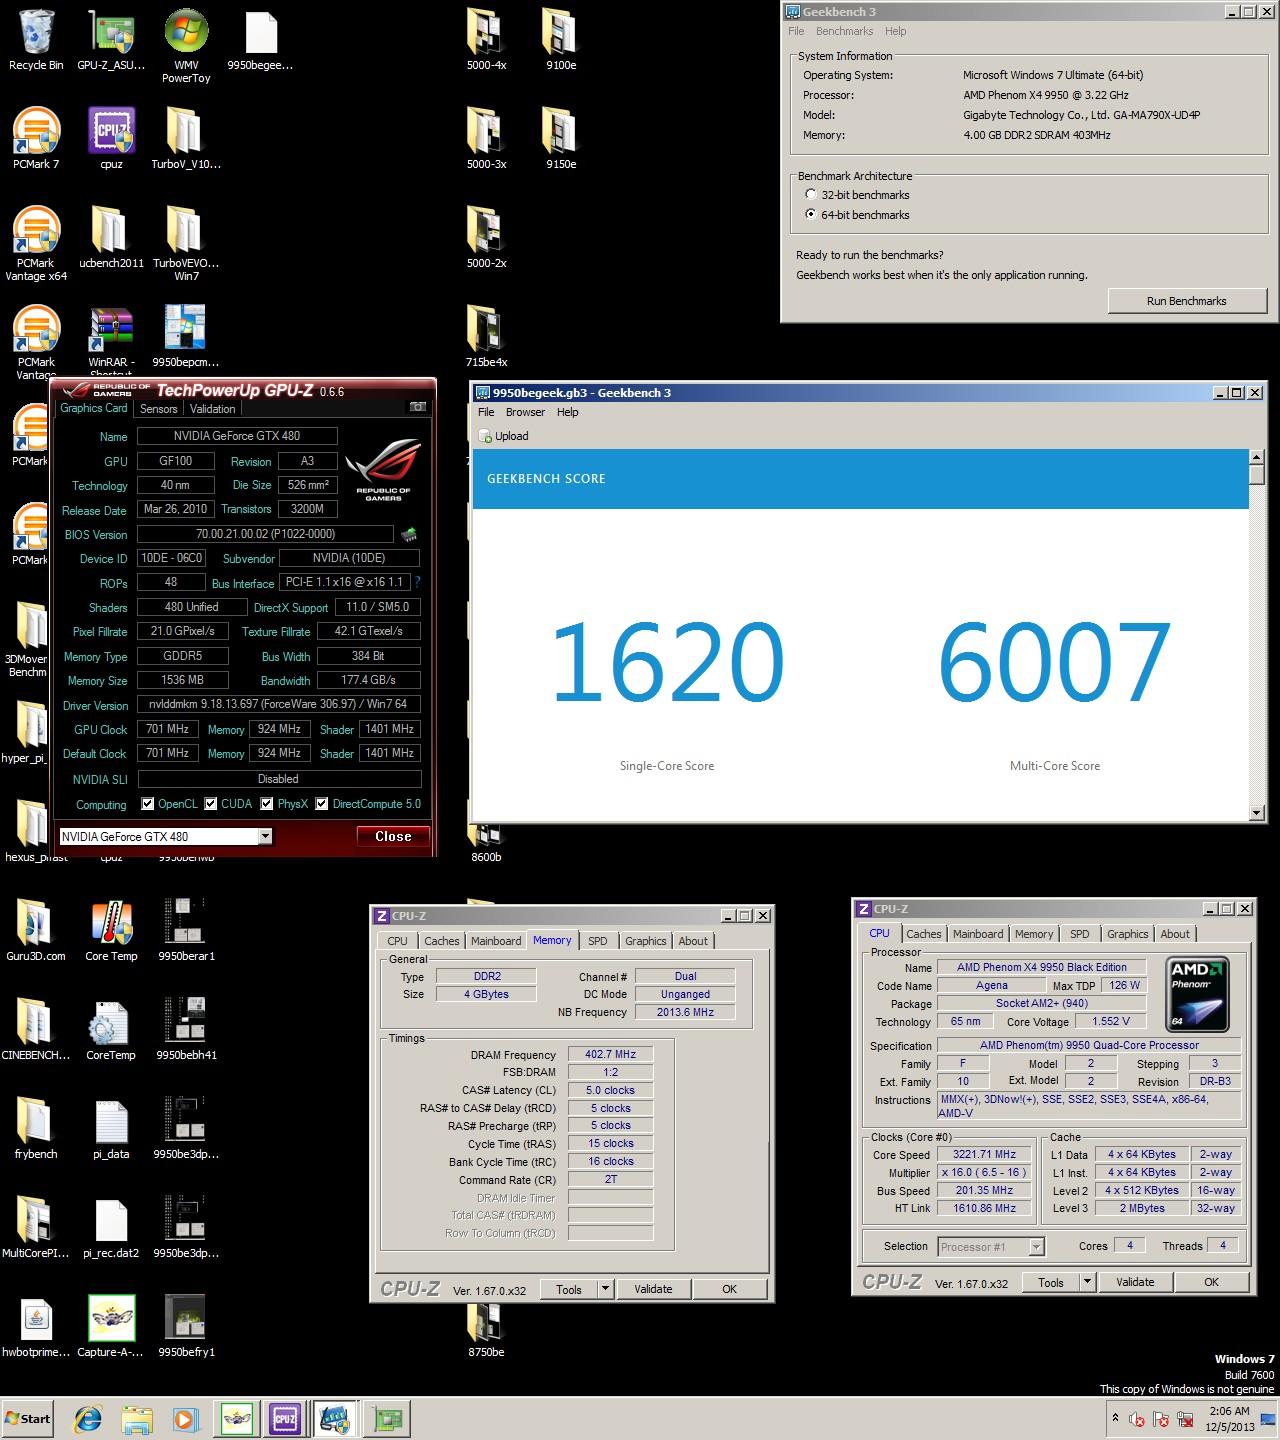
Task: Expand the Tools dropdown arrow in CPU-Z Memory window
Action: click(x=605, y=1289)
